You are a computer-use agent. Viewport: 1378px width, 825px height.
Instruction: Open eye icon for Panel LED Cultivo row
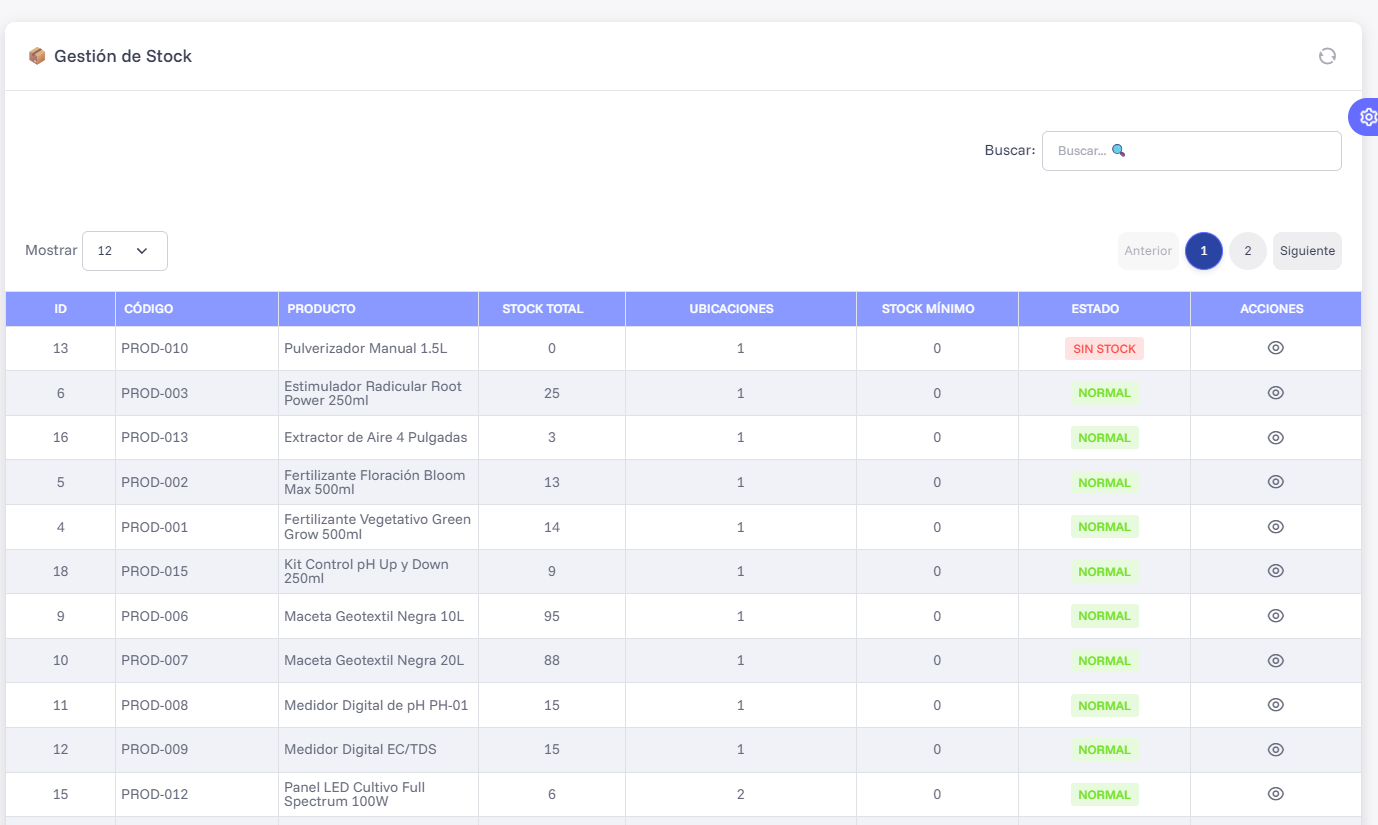click(x=1275, y=794)
